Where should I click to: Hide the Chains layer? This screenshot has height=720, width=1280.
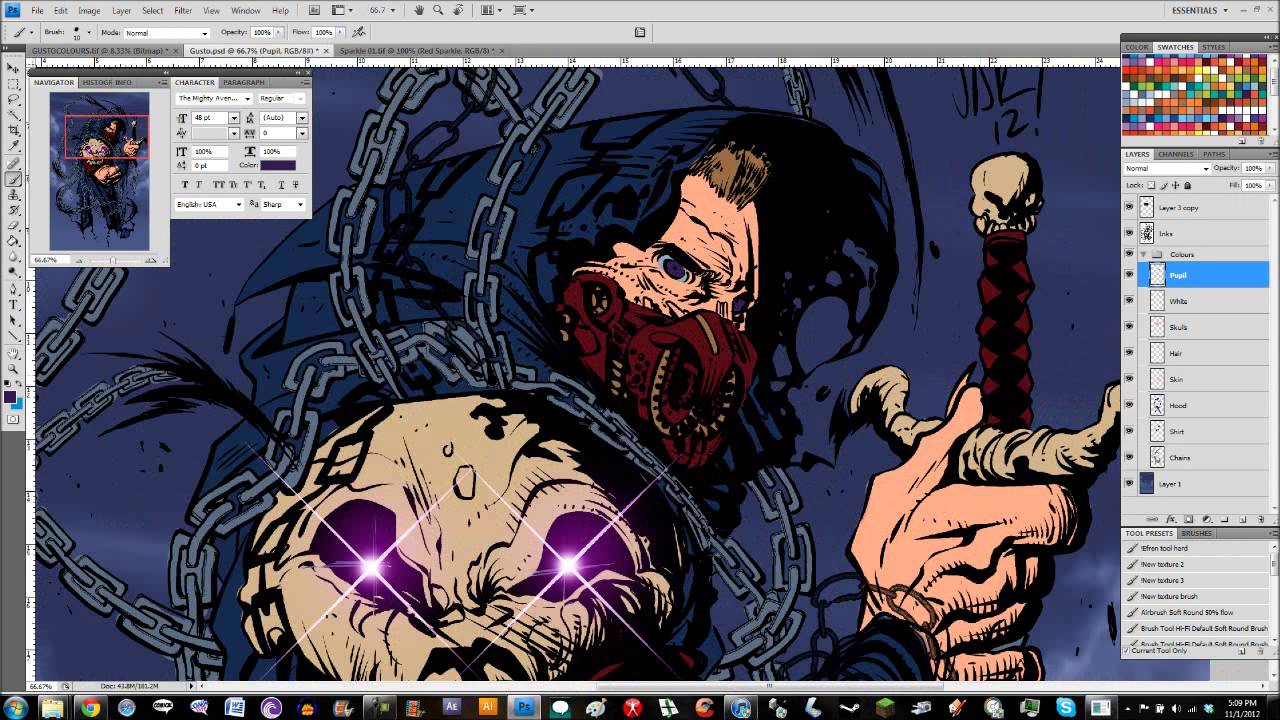1130,457
